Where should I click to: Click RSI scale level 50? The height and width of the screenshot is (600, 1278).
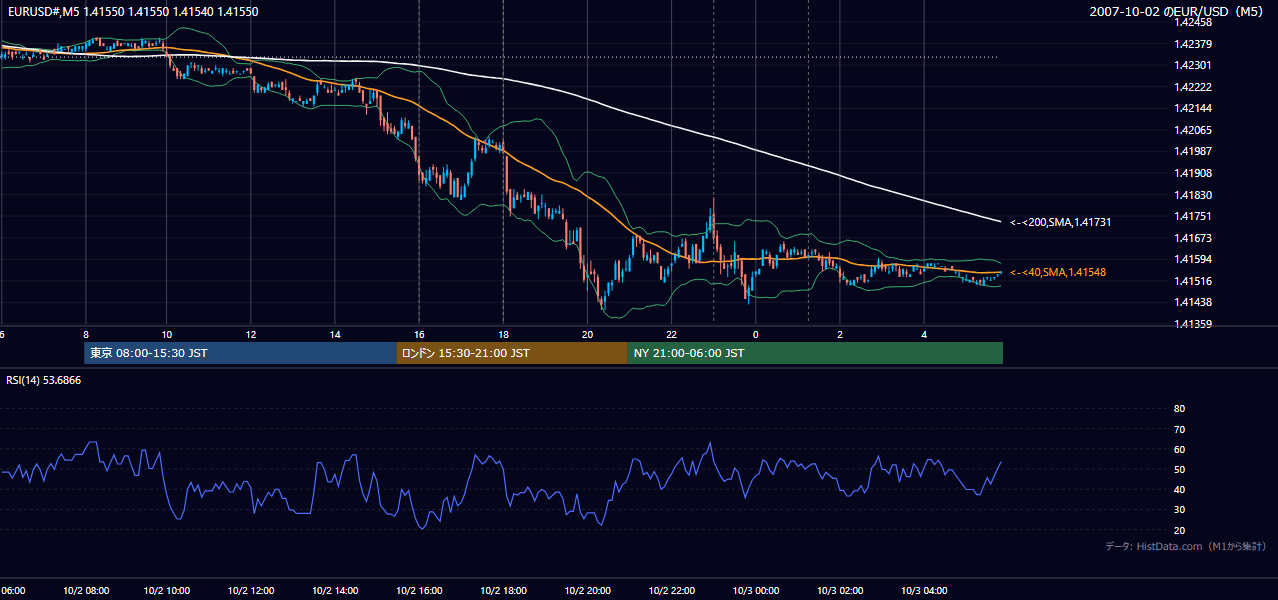[1179, 469]
